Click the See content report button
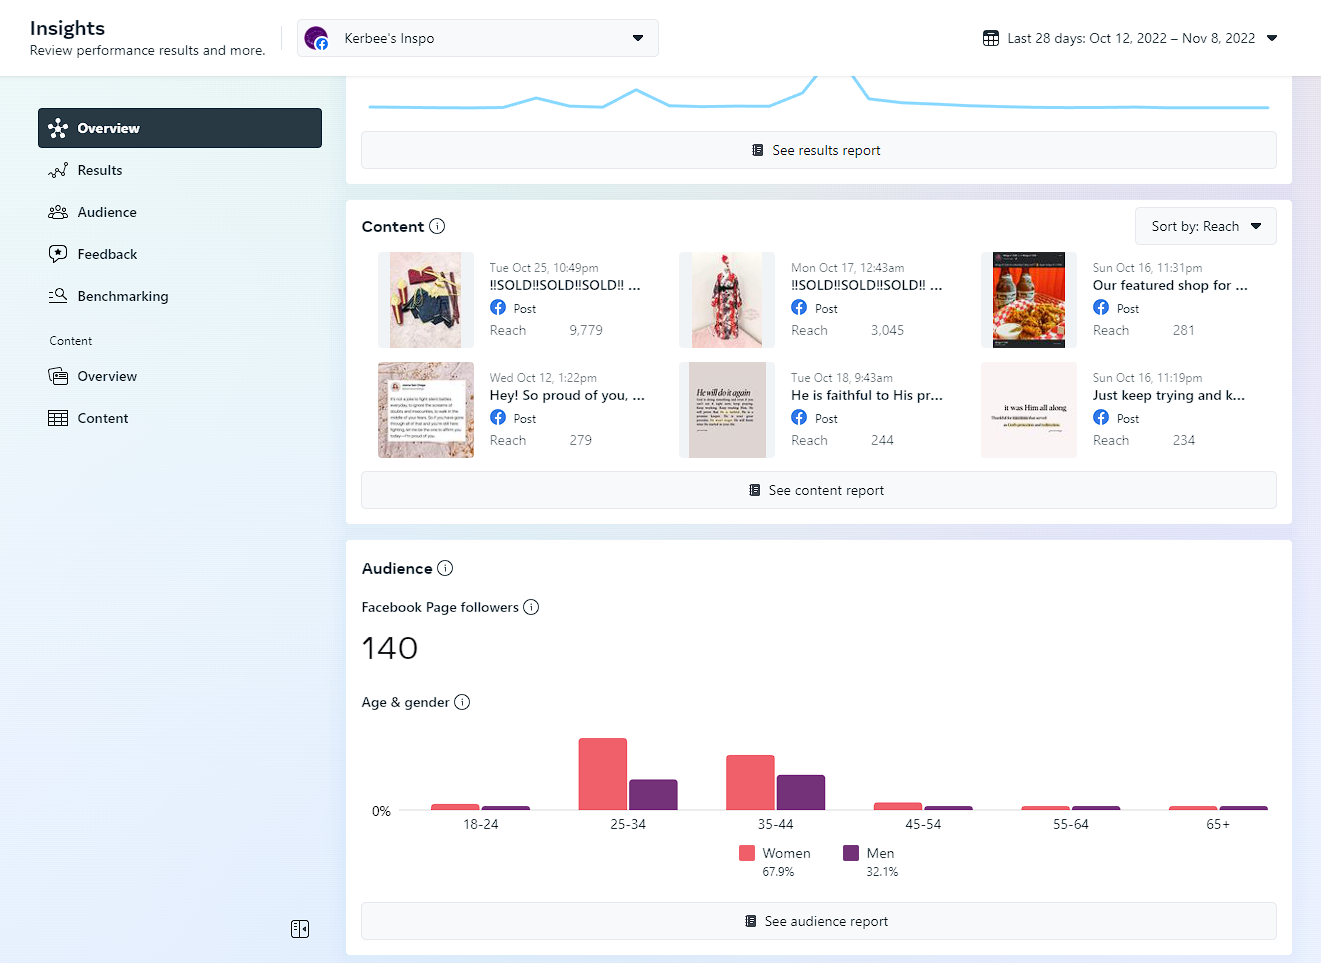Viewport: 1321px width, 963px height. tap(819, 490)
